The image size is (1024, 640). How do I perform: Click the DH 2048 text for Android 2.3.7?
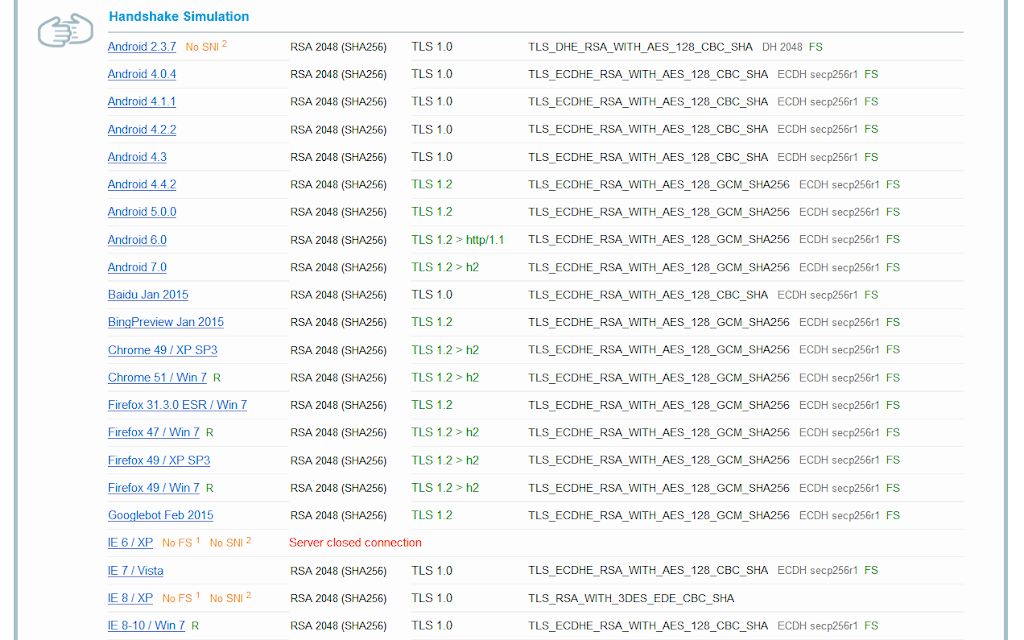coord(782,47)
